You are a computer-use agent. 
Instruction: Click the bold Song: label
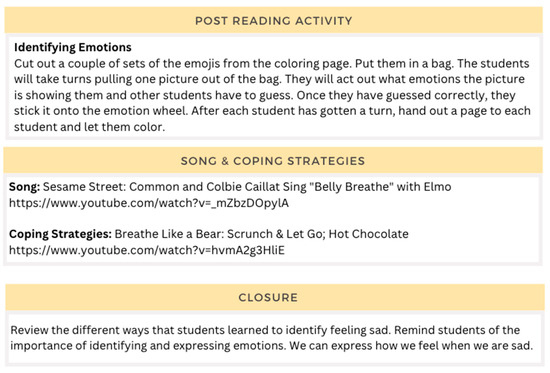[x=25, y=187]
